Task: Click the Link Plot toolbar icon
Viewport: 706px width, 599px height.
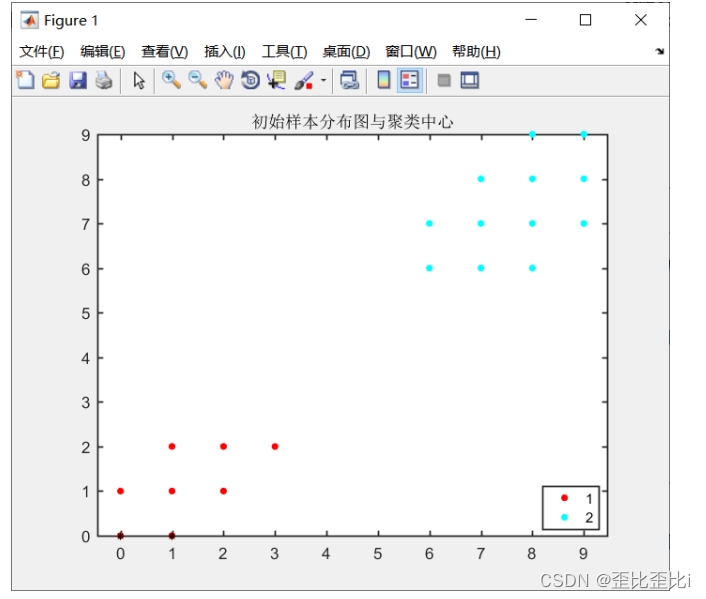Action: click(349, 80)
